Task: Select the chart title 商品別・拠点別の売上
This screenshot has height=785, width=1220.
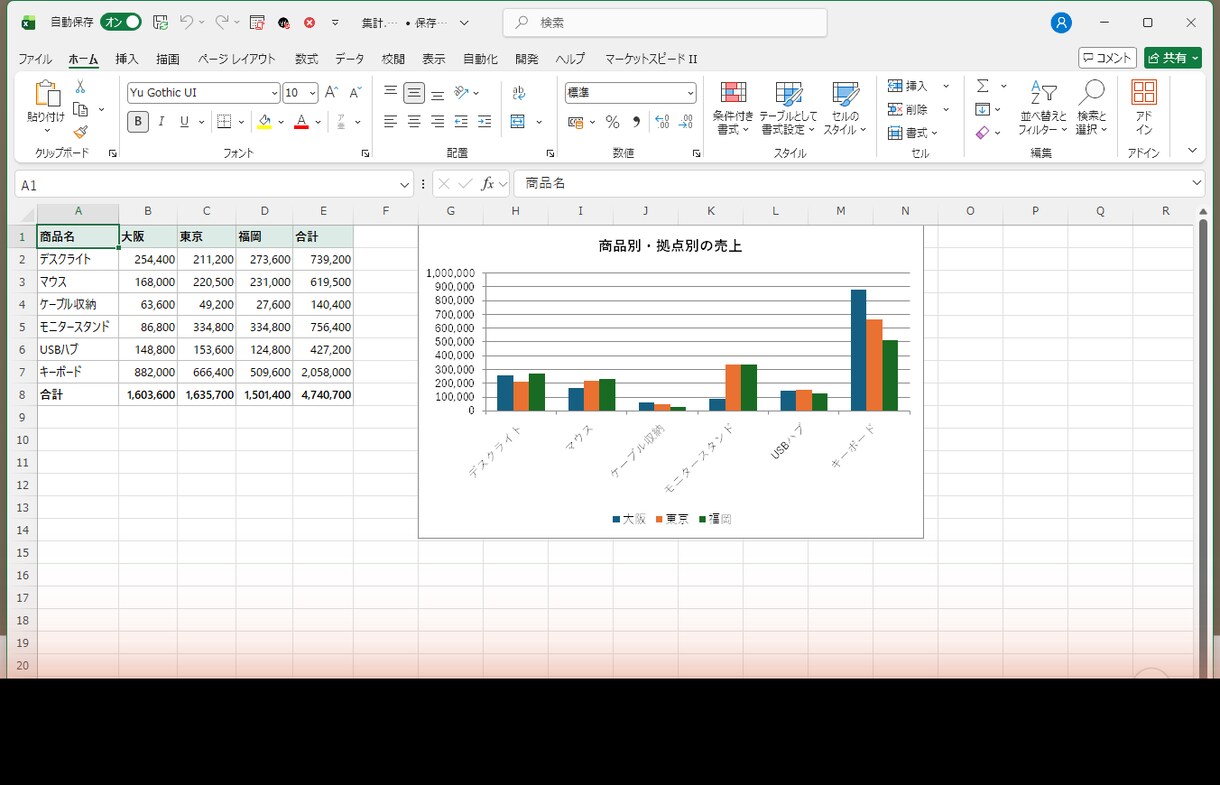Action: 670,245
